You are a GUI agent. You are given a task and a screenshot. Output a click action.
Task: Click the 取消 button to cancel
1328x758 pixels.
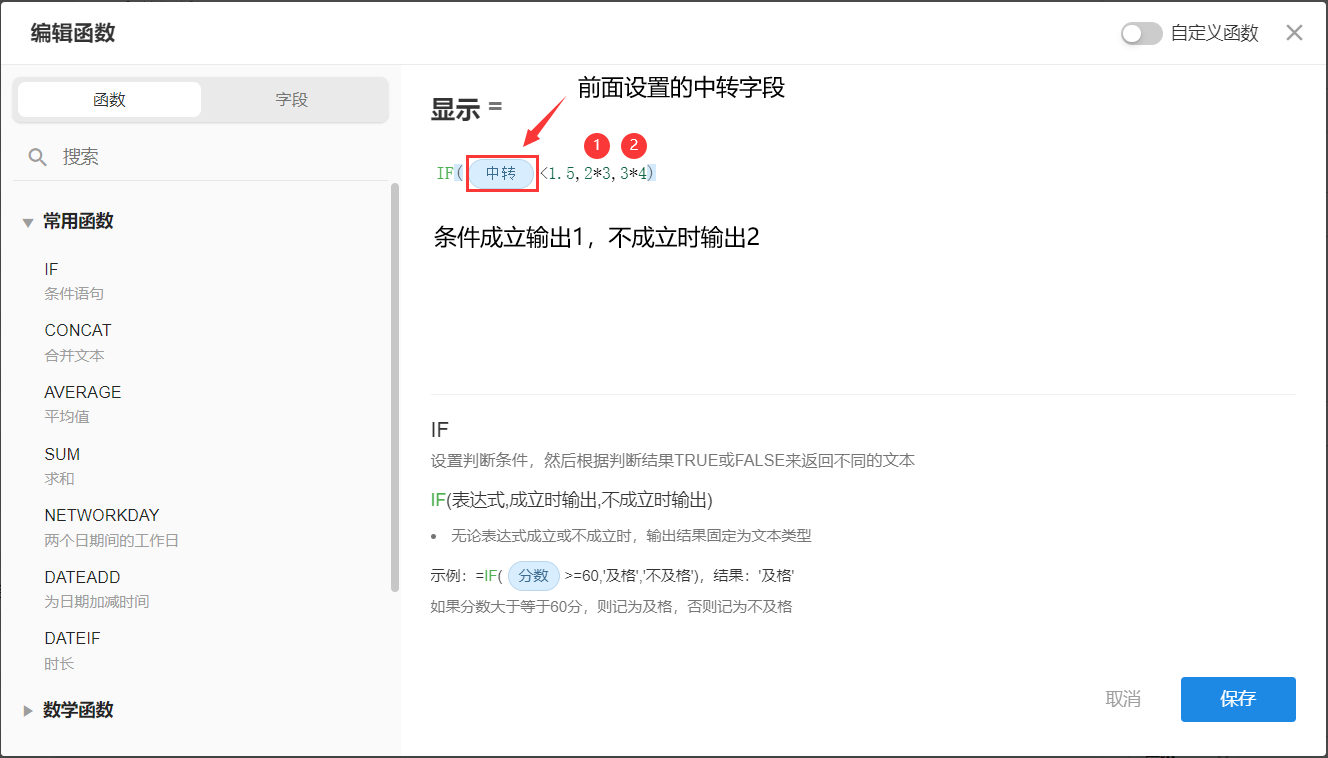1123,699
